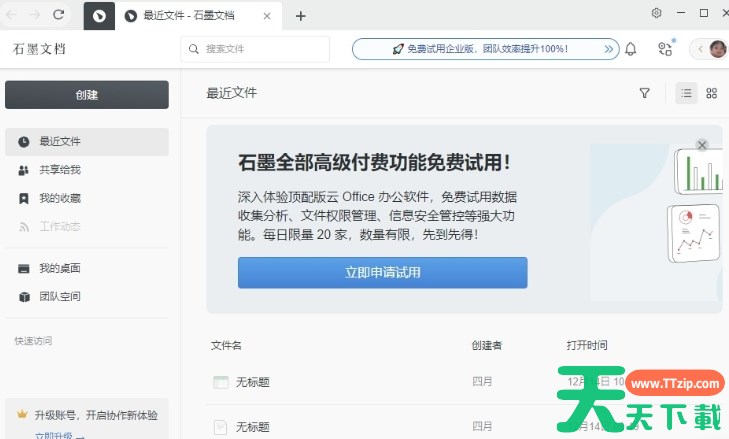Open the second 无标题 document file
The height and width of the screenshot is (439, 729).
(x=253, y=427)
